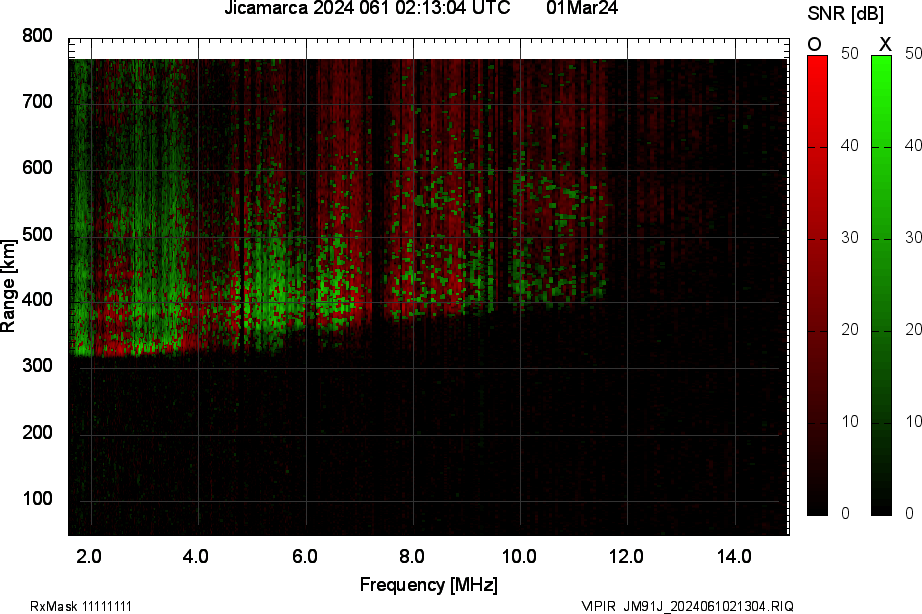
Task: Click the '01Mar24' date label
Action: pyautogui.click(x=582, y=9)
